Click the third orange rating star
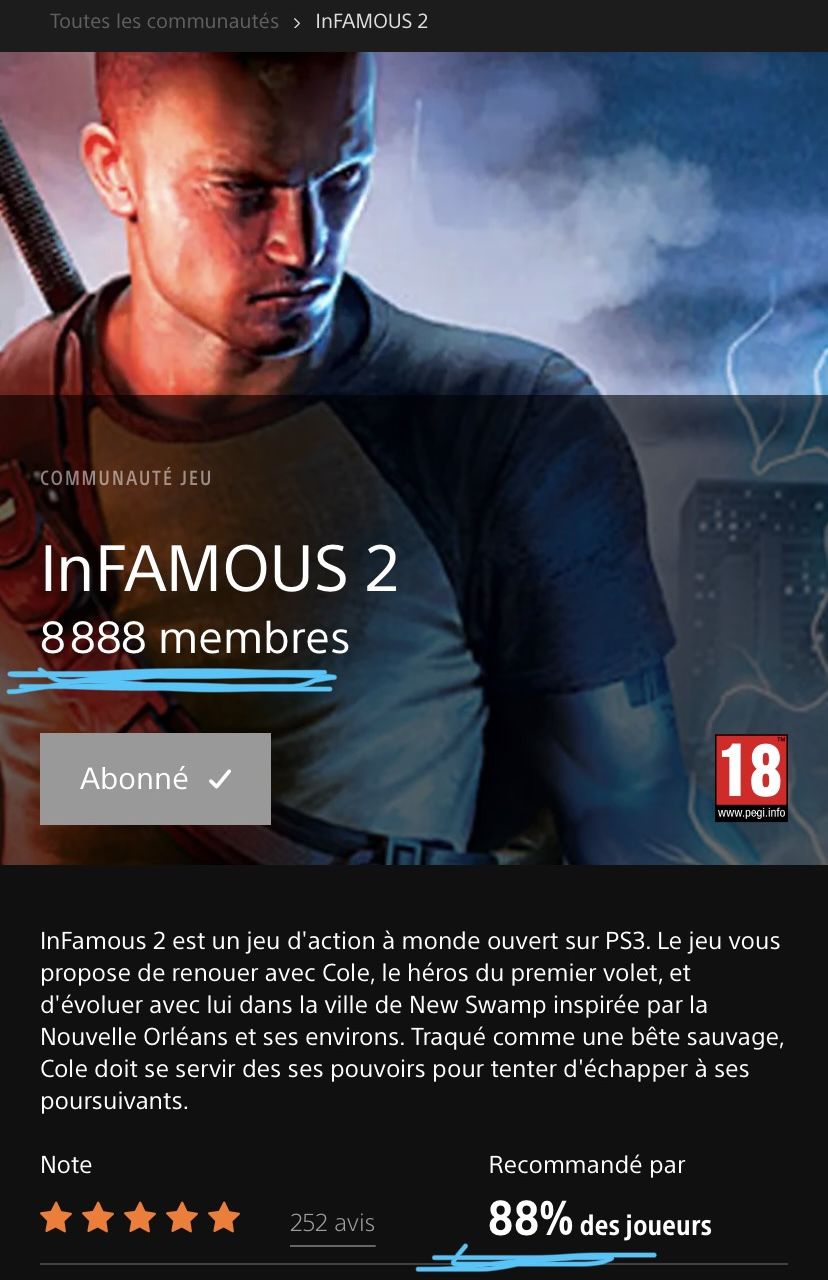828x1280 pixels. tap(140, 1218)
